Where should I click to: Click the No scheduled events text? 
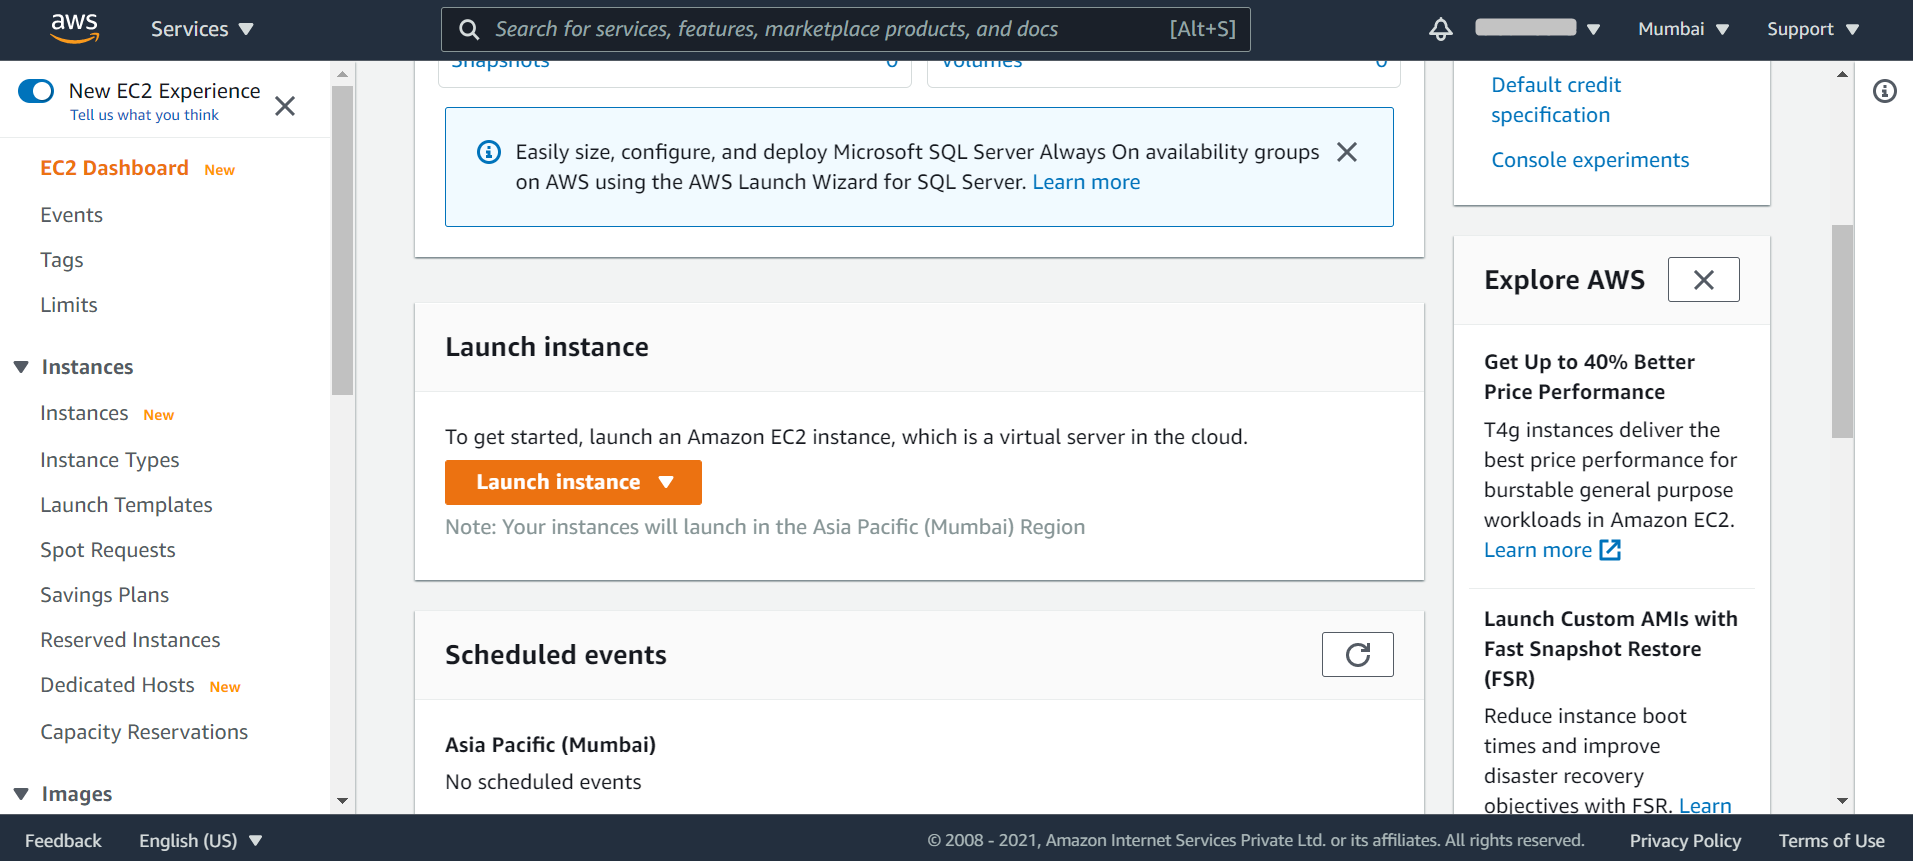pos(543,782)
